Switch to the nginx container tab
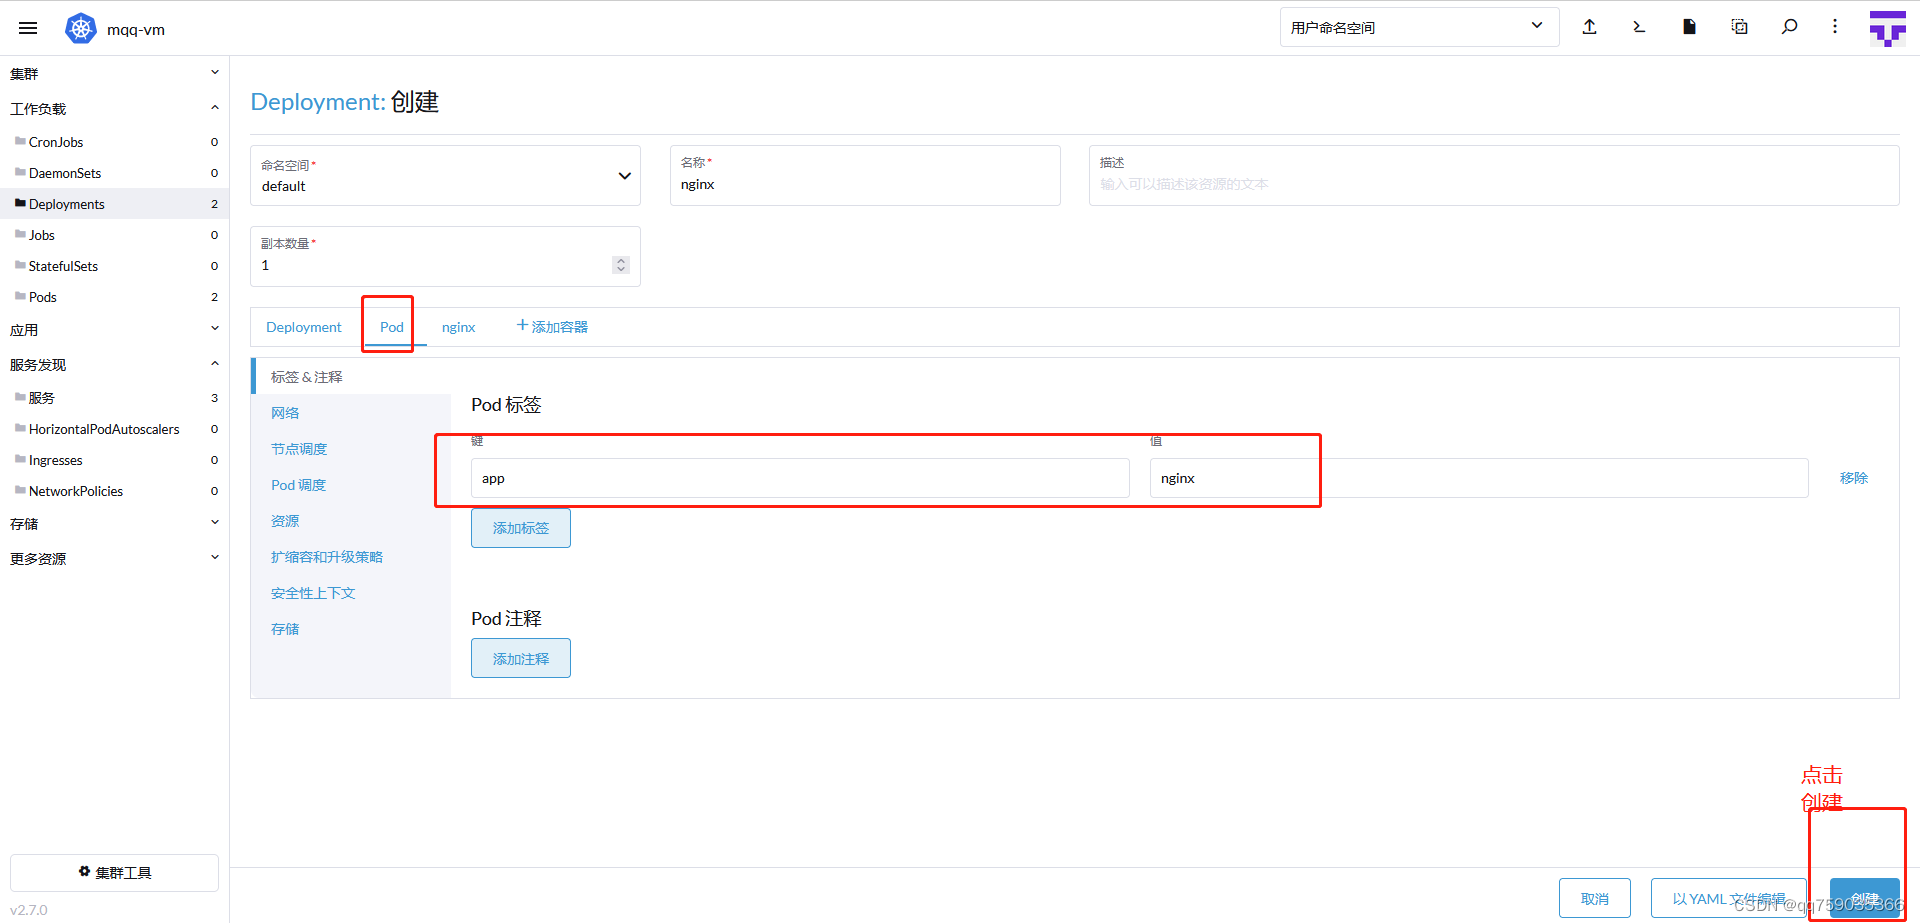1920x923 pixels. coord(459,327)
